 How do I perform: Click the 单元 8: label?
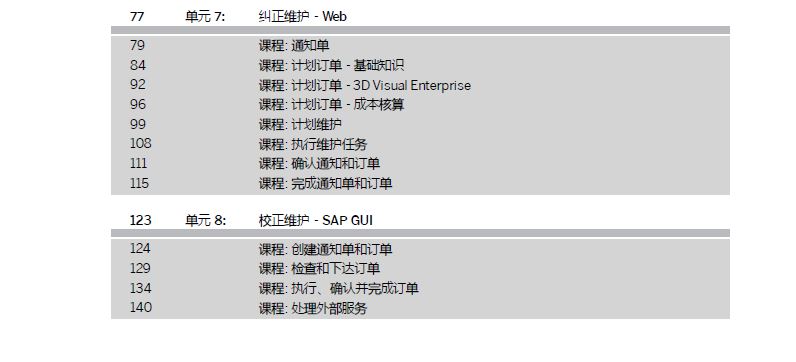(206, 220)
